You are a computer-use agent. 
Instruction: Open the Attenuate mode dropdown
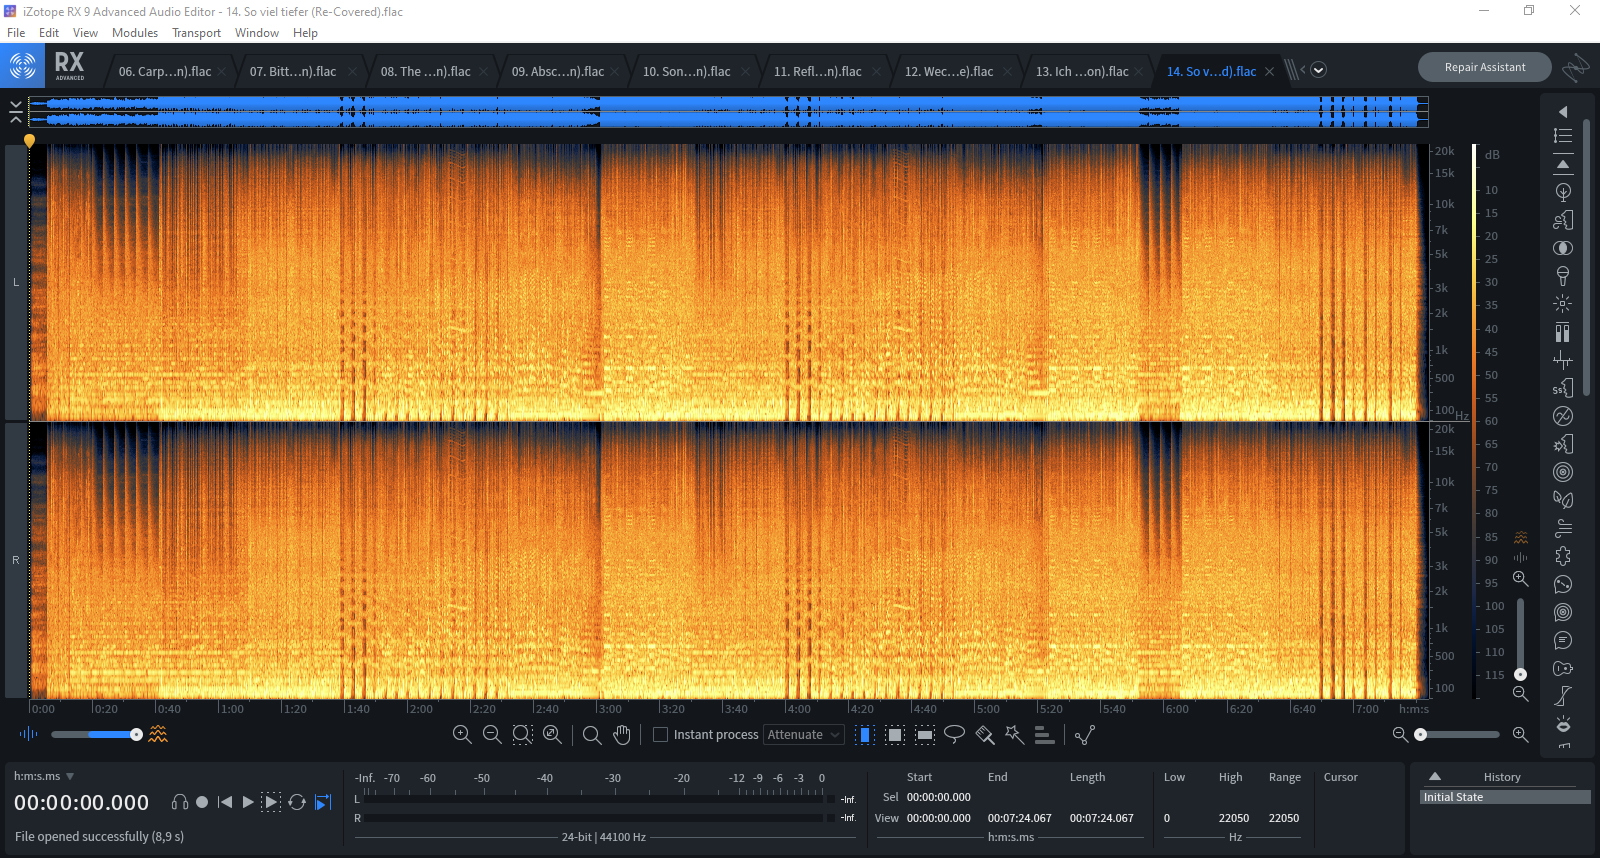[x=804, y=735]
